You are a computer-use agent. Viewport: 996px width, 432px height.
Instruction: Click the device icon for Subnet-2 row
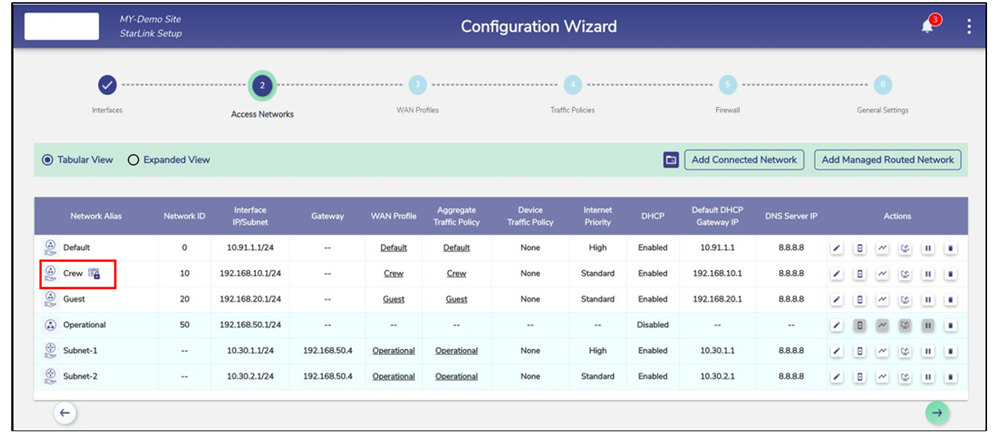[859, 377]
